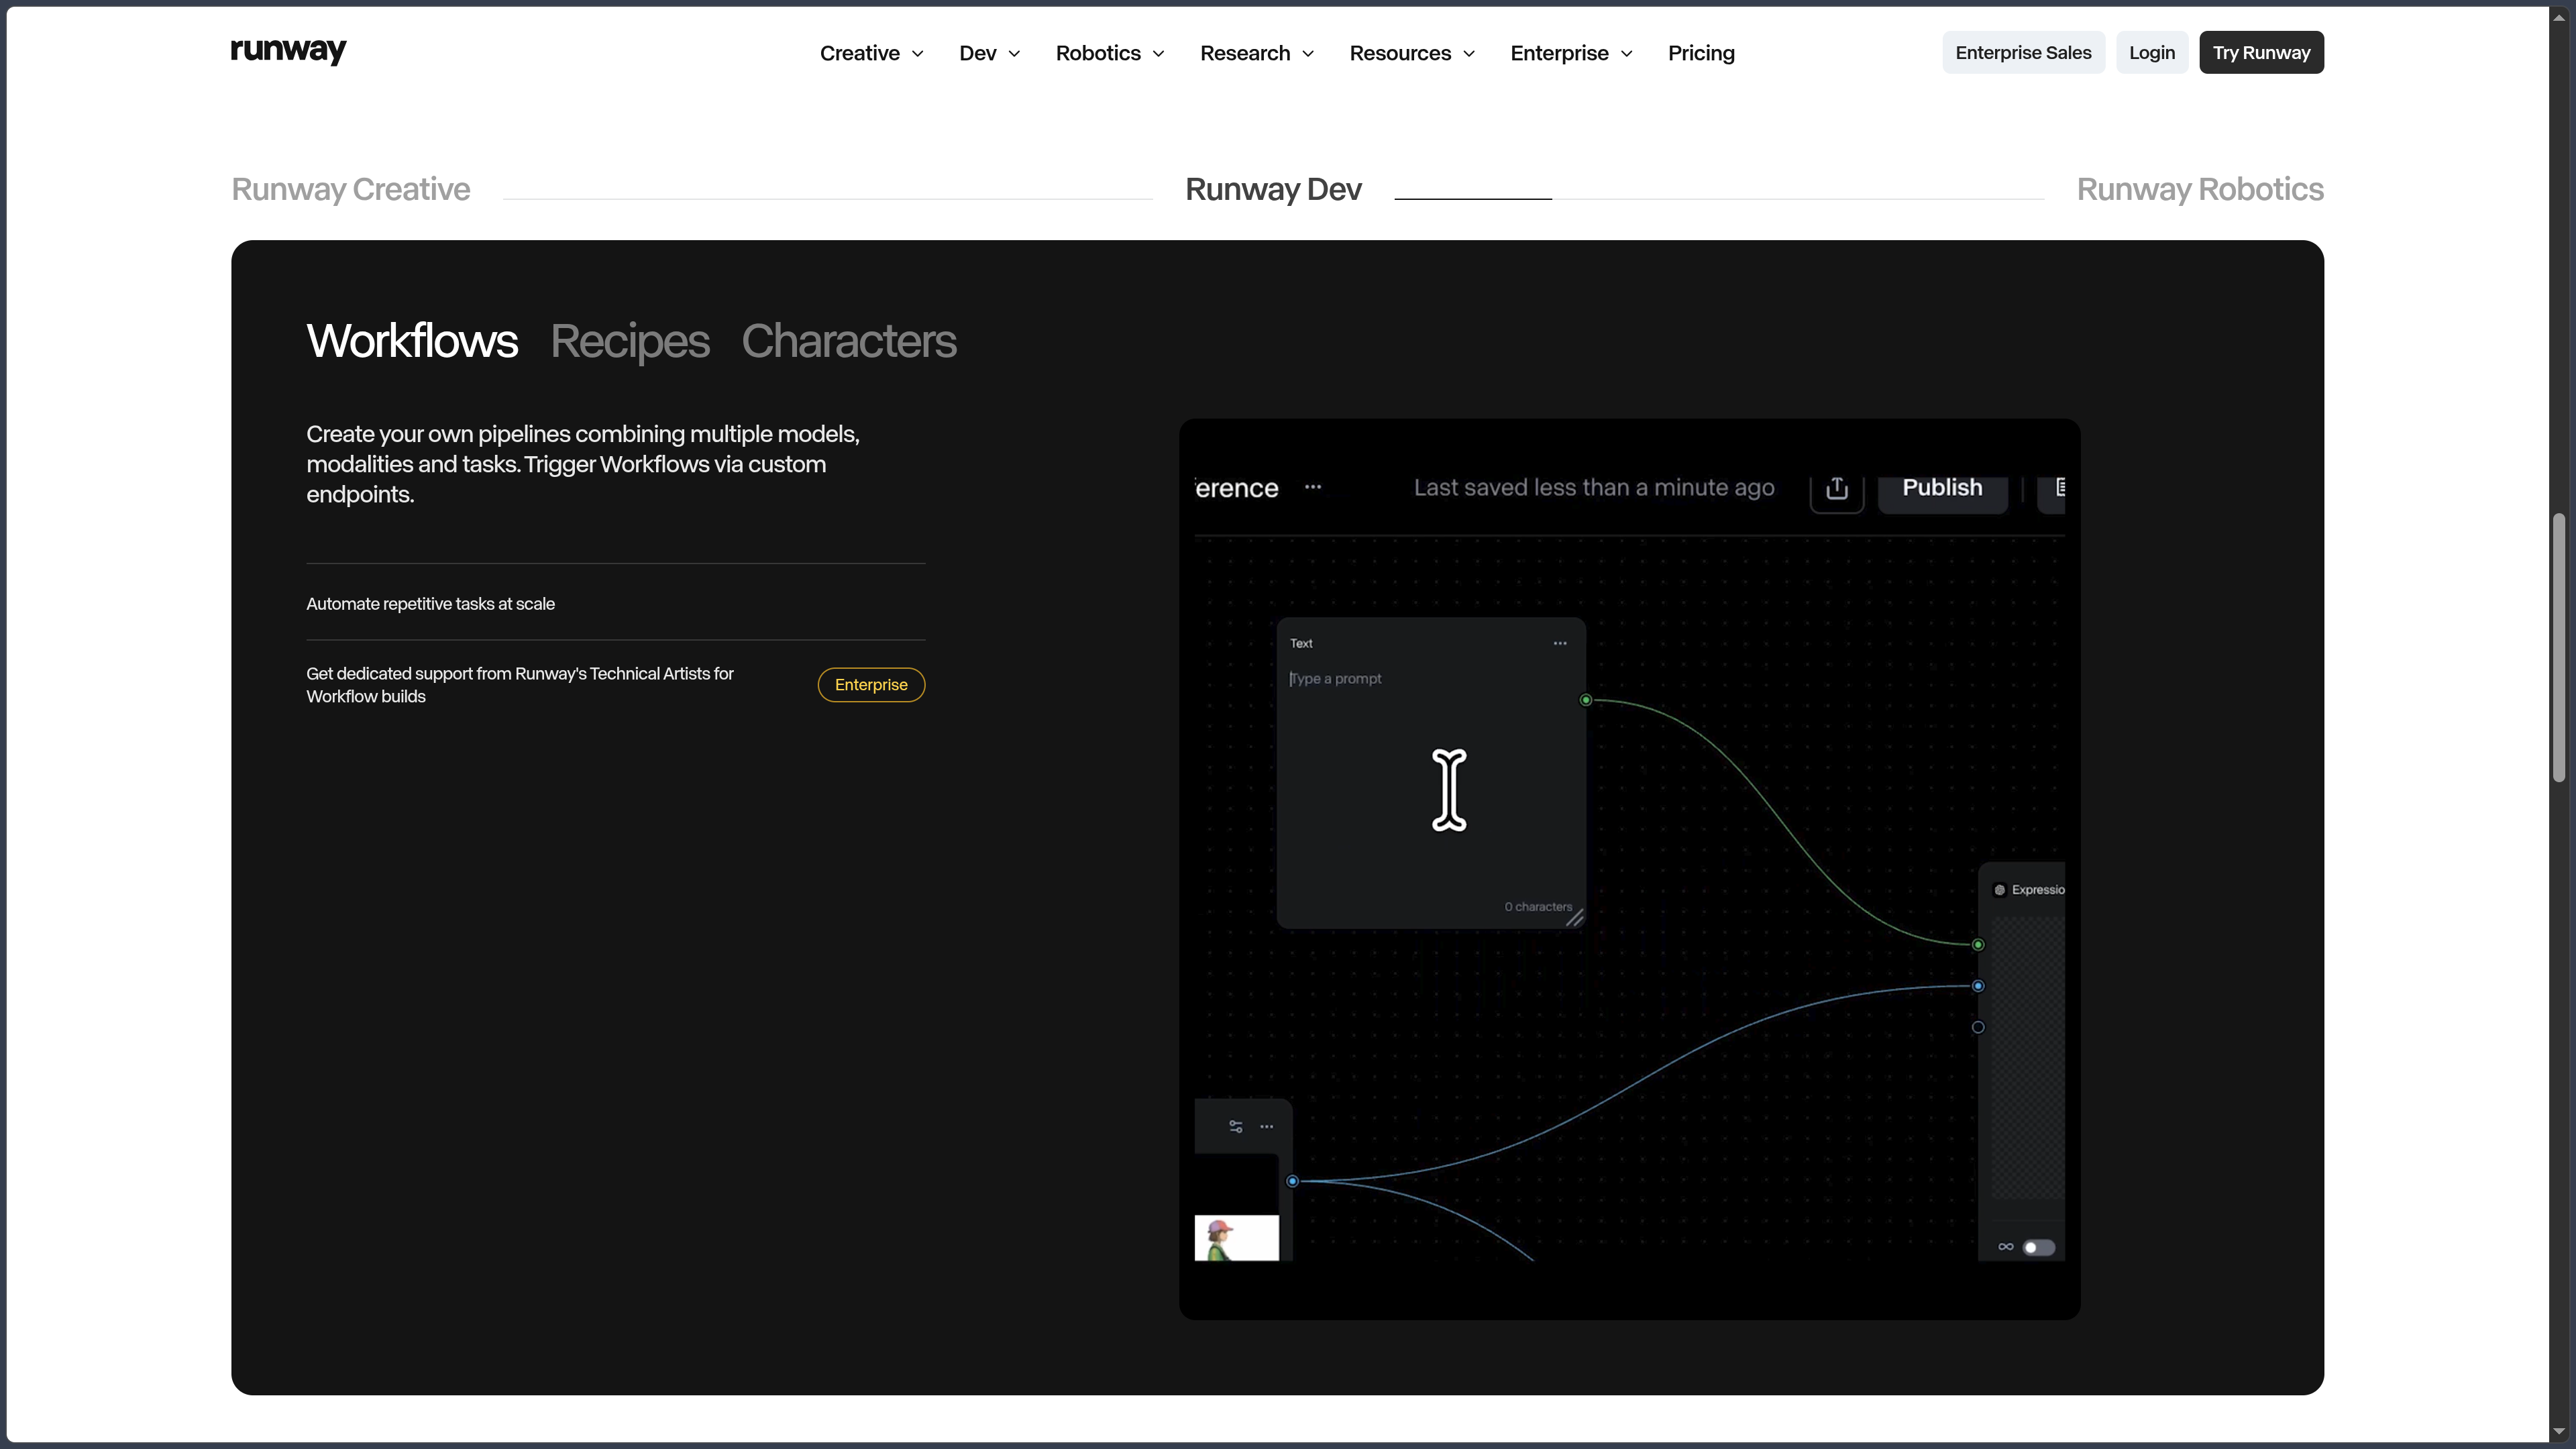Image resolution: width=2576 pixels, height=1449 pixels.
Task: Click the '0 characters' counter text
Action: coord(1538,907)
